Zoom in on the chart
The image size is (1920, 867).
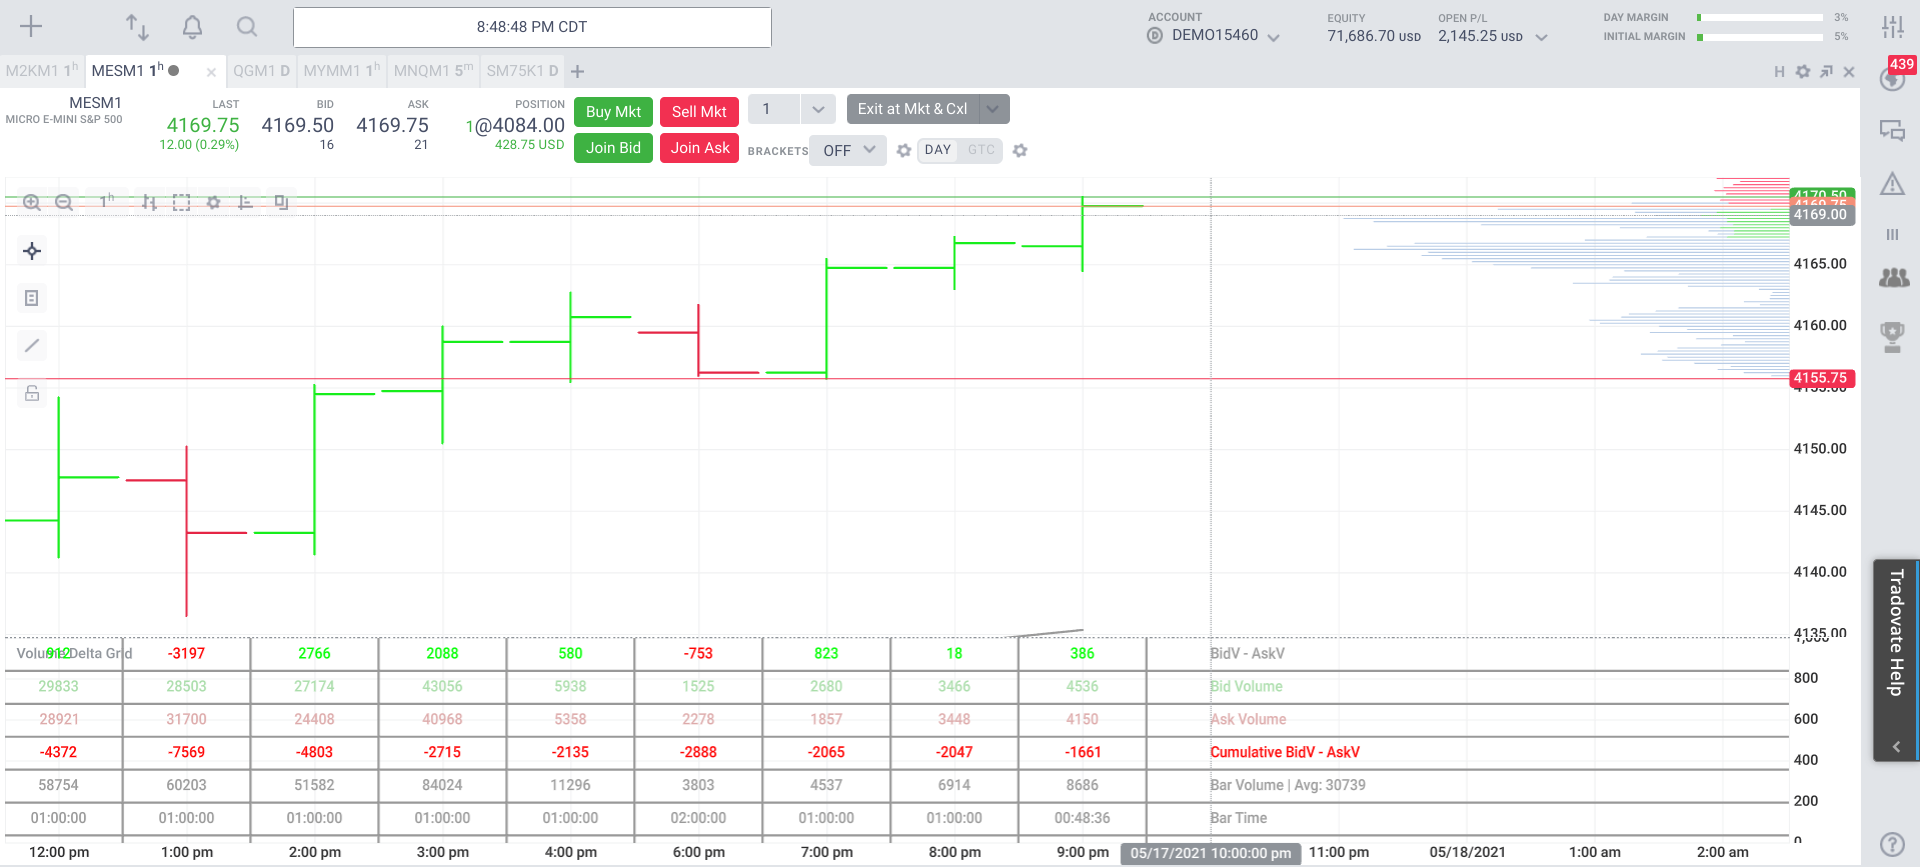coord(32,202)
